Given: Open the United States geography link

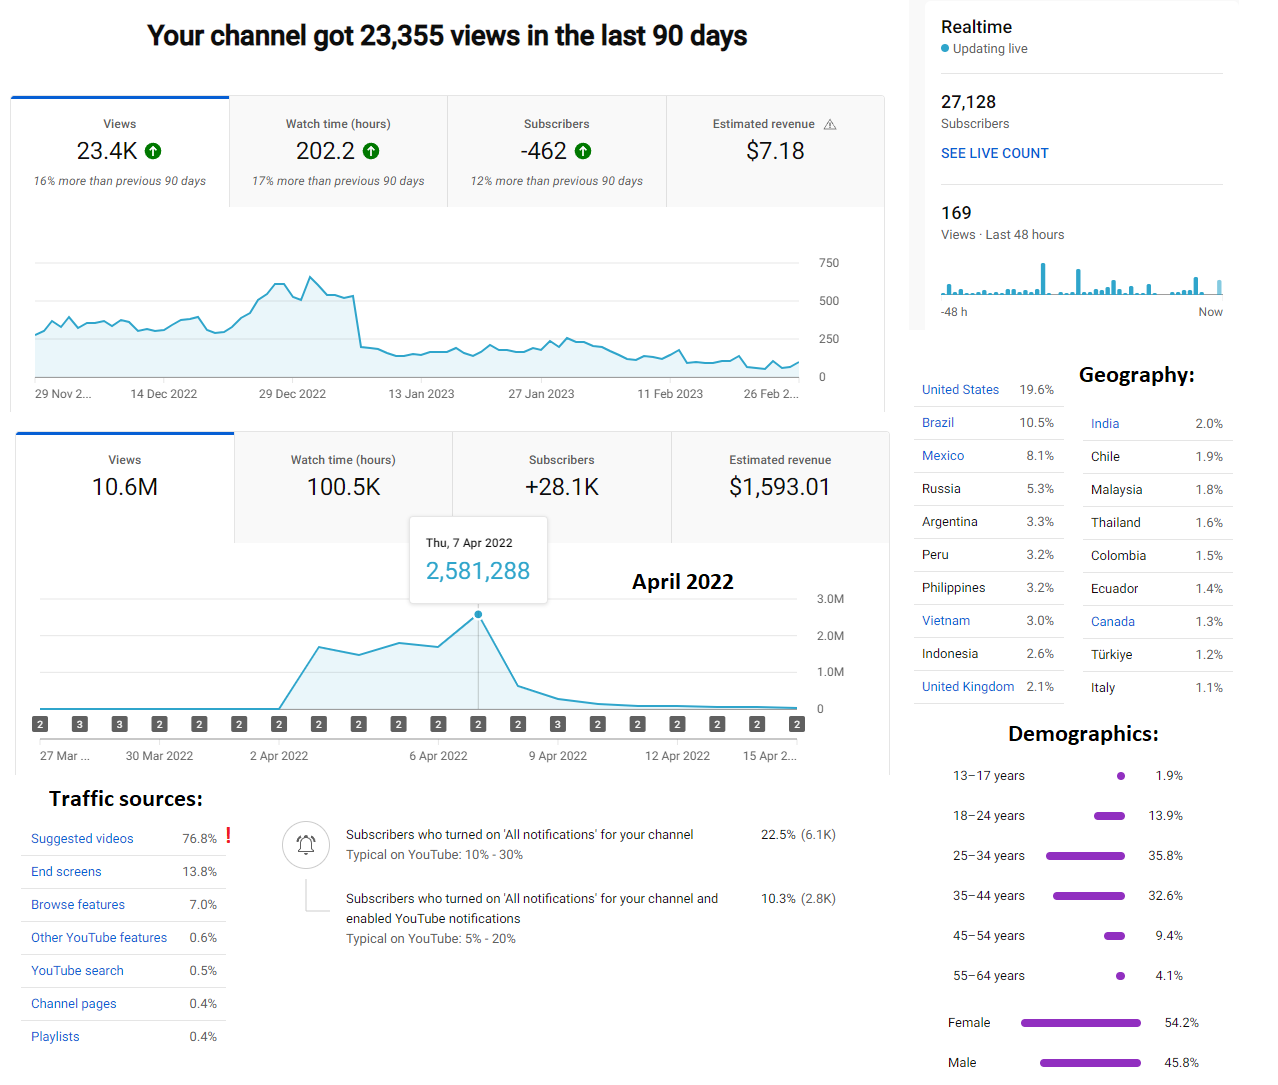Looking at the screenshot, I should pos(960,390).
